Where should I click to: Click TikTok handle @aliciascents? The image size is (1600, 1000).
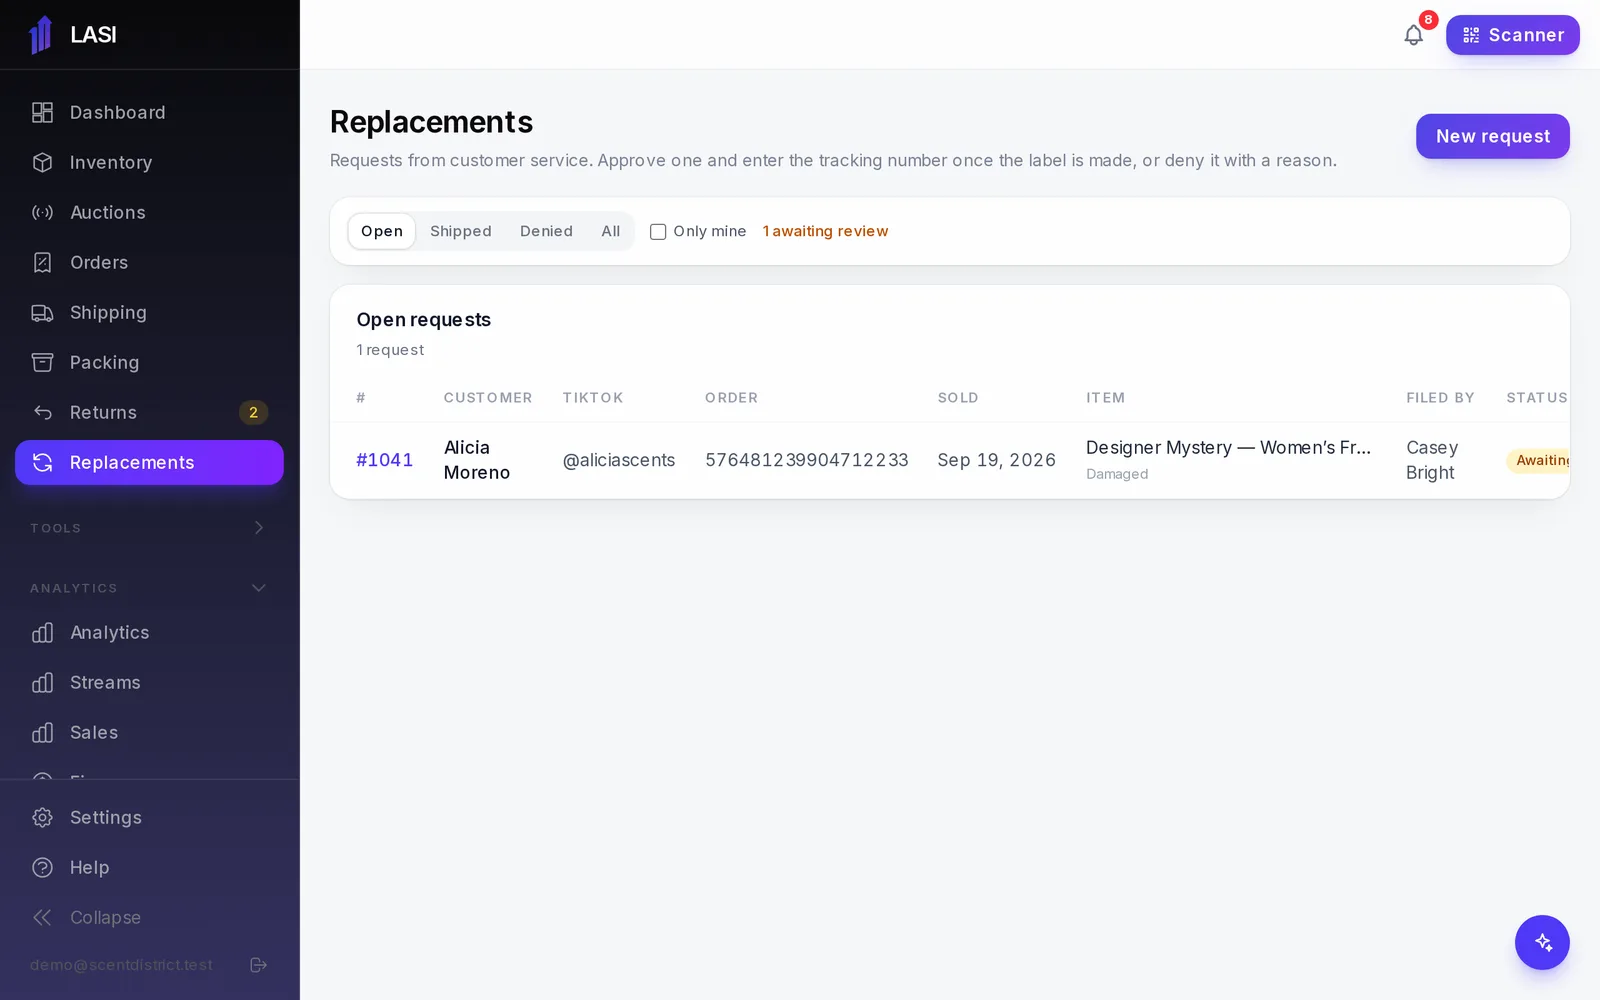[619, 460]
